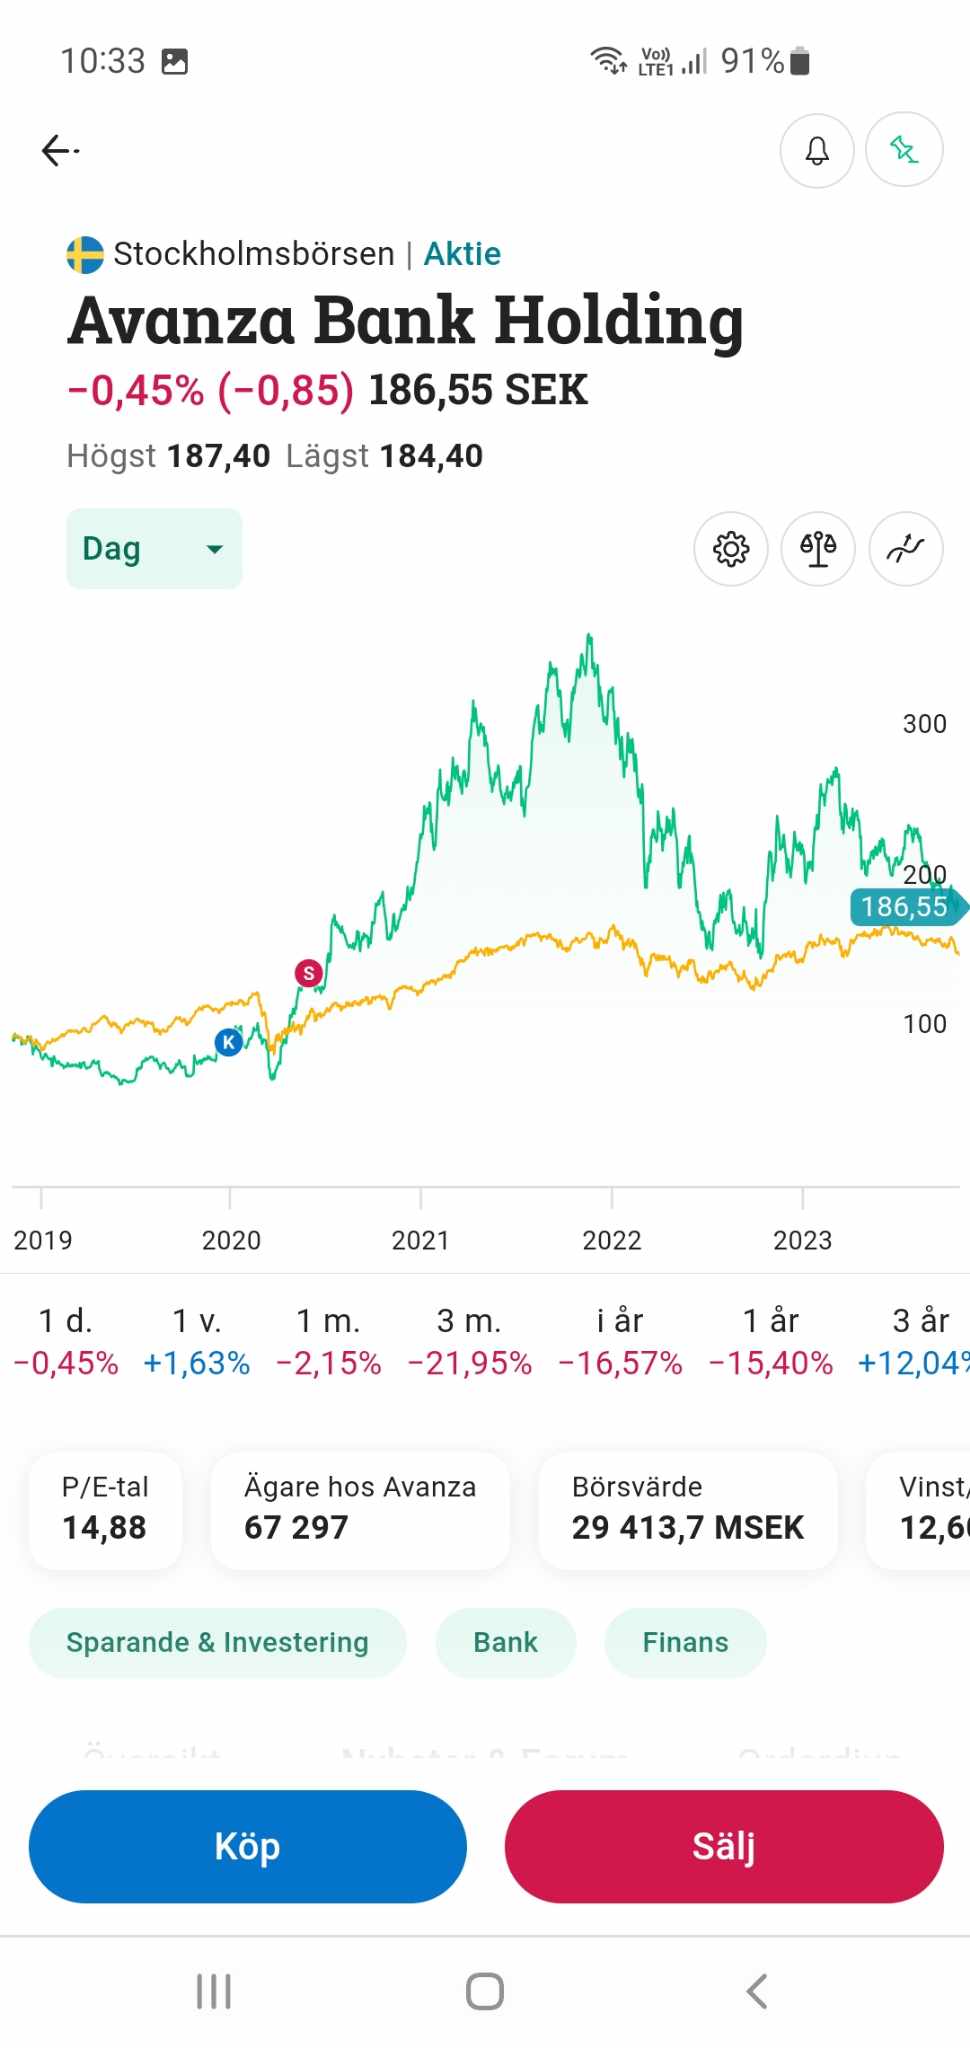Toggle the pin to watchlist icon

(x=904, y=151)
